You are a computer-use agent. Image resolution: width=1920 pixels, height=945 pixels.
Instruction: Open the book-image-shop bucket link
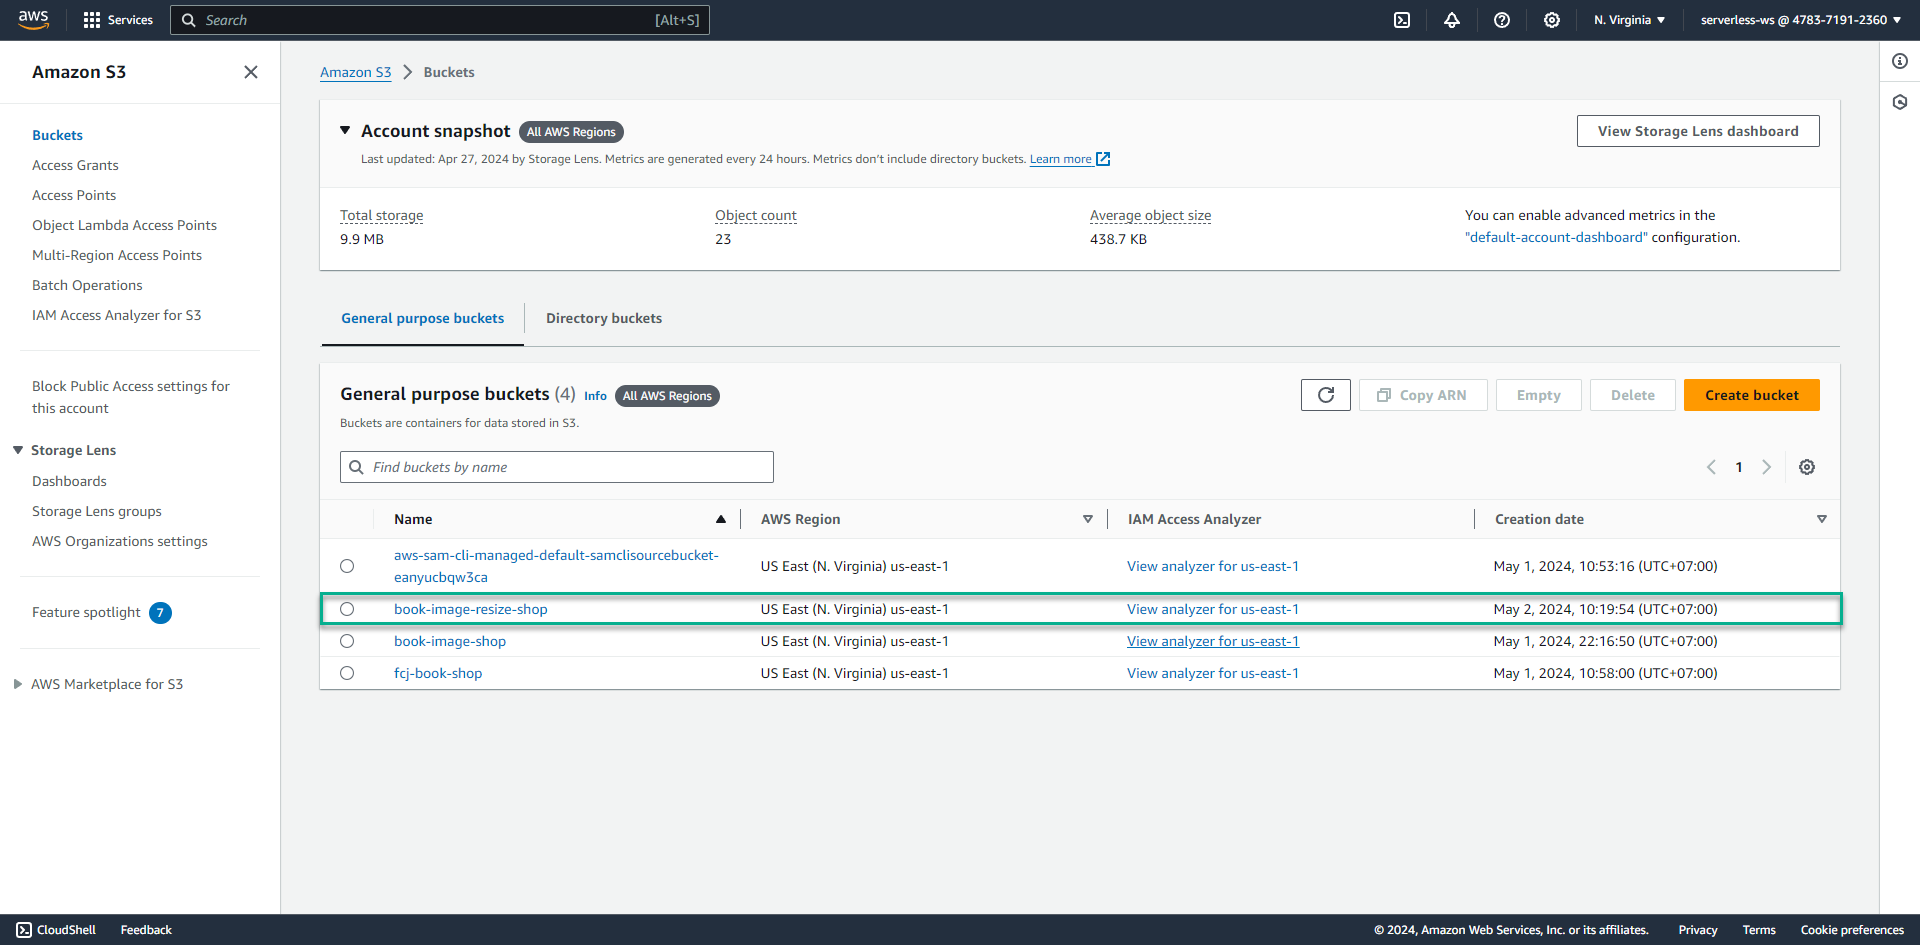pos(450,641)
